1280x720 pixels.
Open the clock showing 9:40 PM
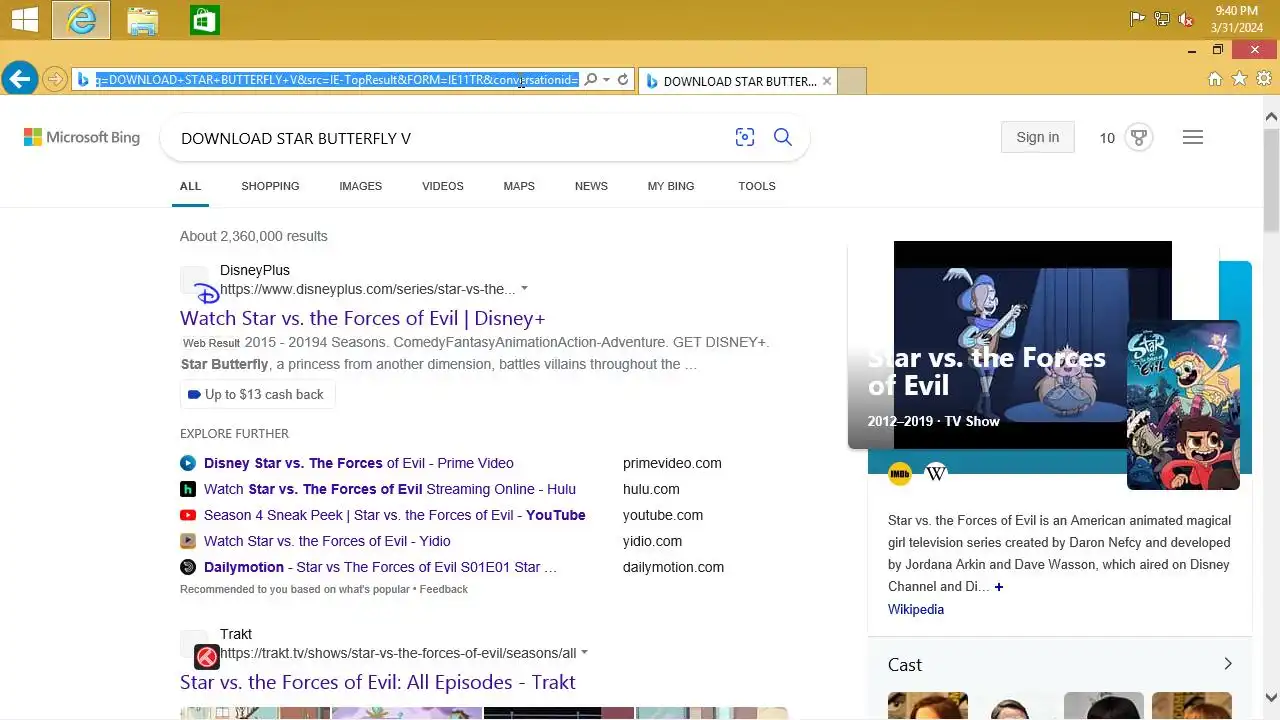pos(1237,19)
